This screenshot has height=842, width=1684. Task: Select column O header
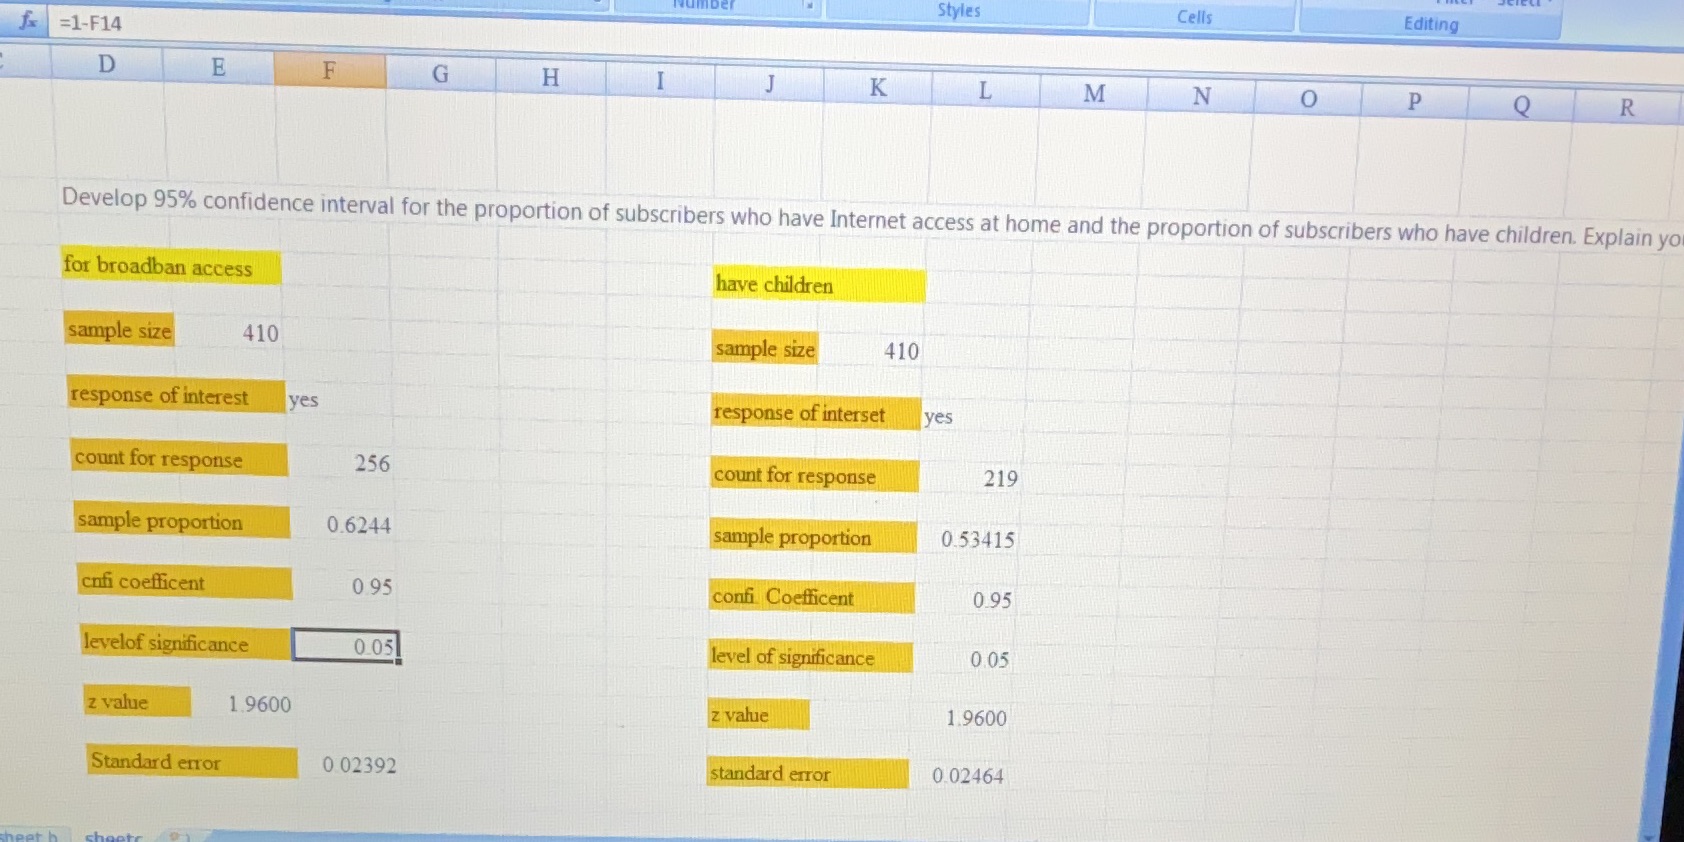coord(1308,99)
